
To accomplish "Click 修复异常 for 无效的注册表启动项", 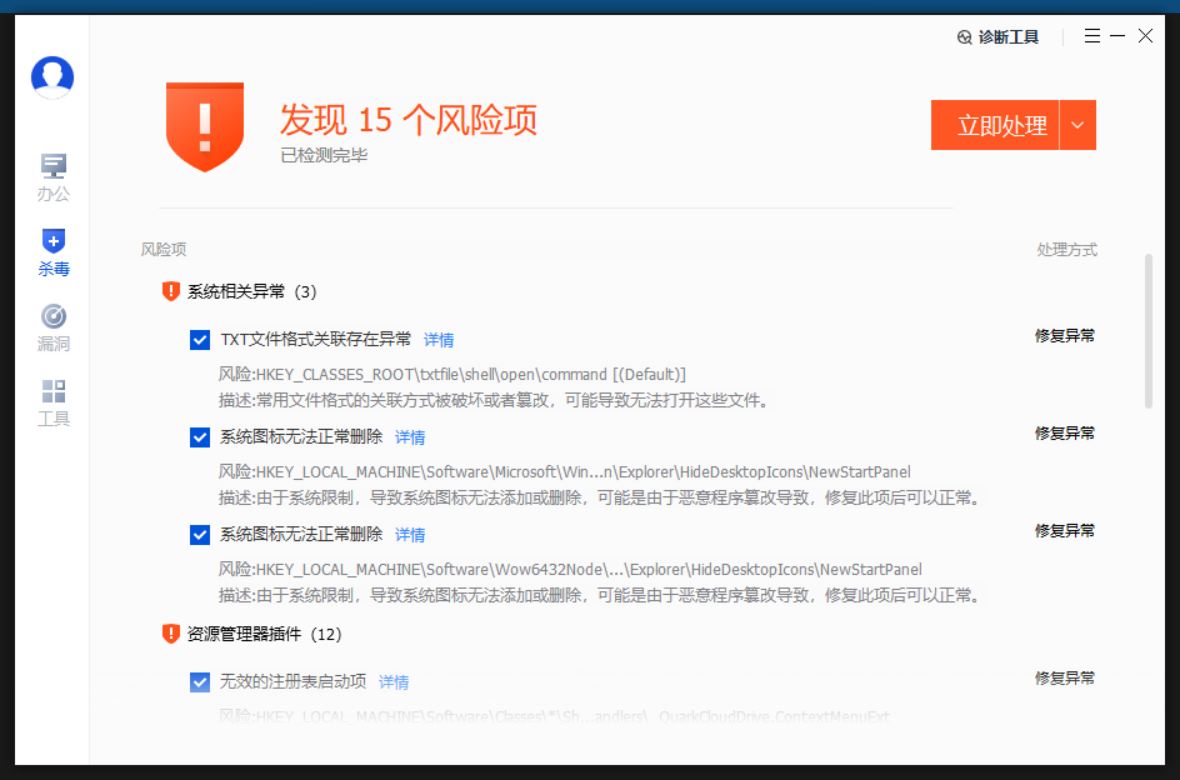I will click(1065, 678).
